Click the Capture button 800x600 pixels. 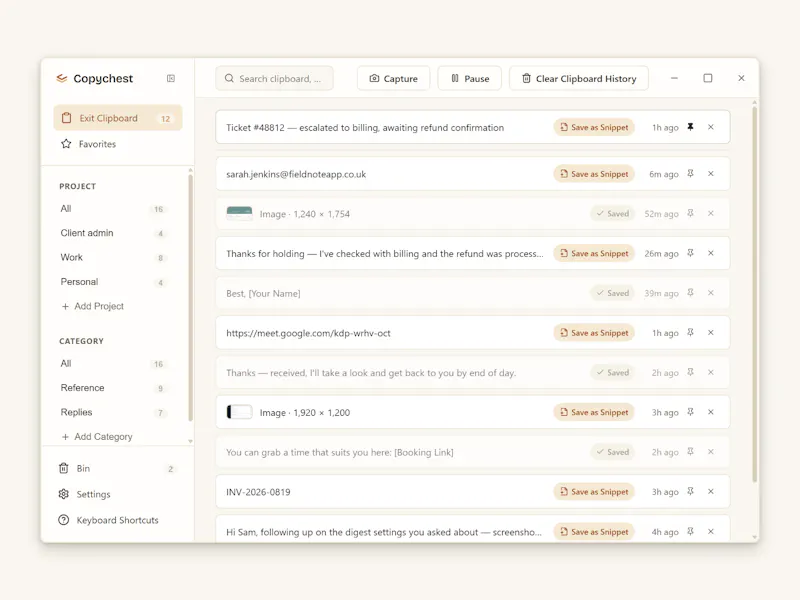pos(393,78)
